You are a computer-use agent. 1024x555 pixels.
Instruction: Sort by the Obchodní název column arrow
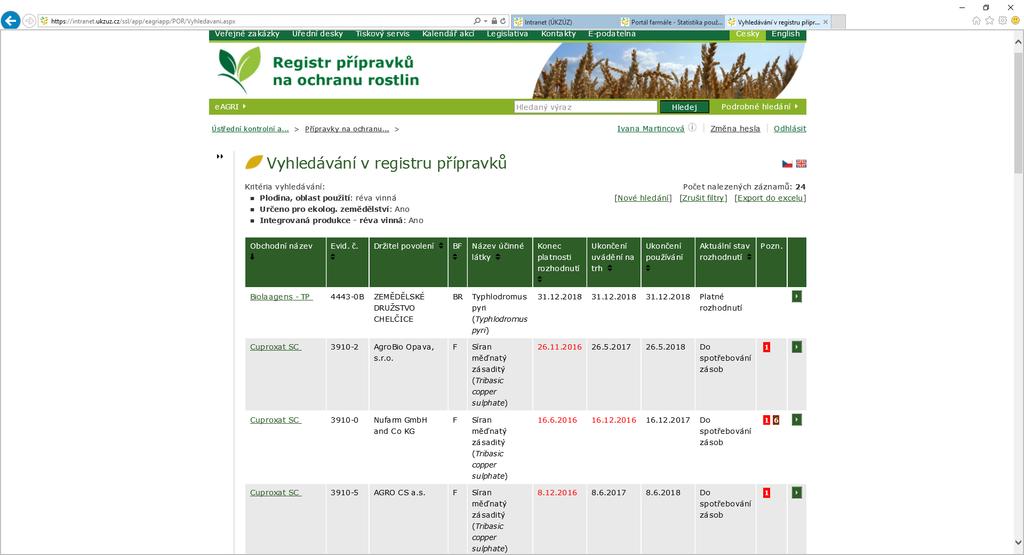click(x=252, y=257)
